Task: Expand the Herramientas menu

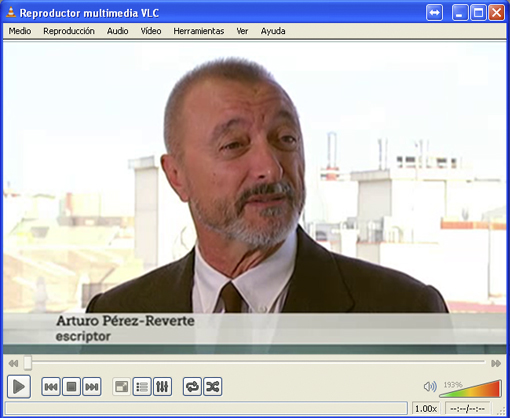Action: (199, 31)
